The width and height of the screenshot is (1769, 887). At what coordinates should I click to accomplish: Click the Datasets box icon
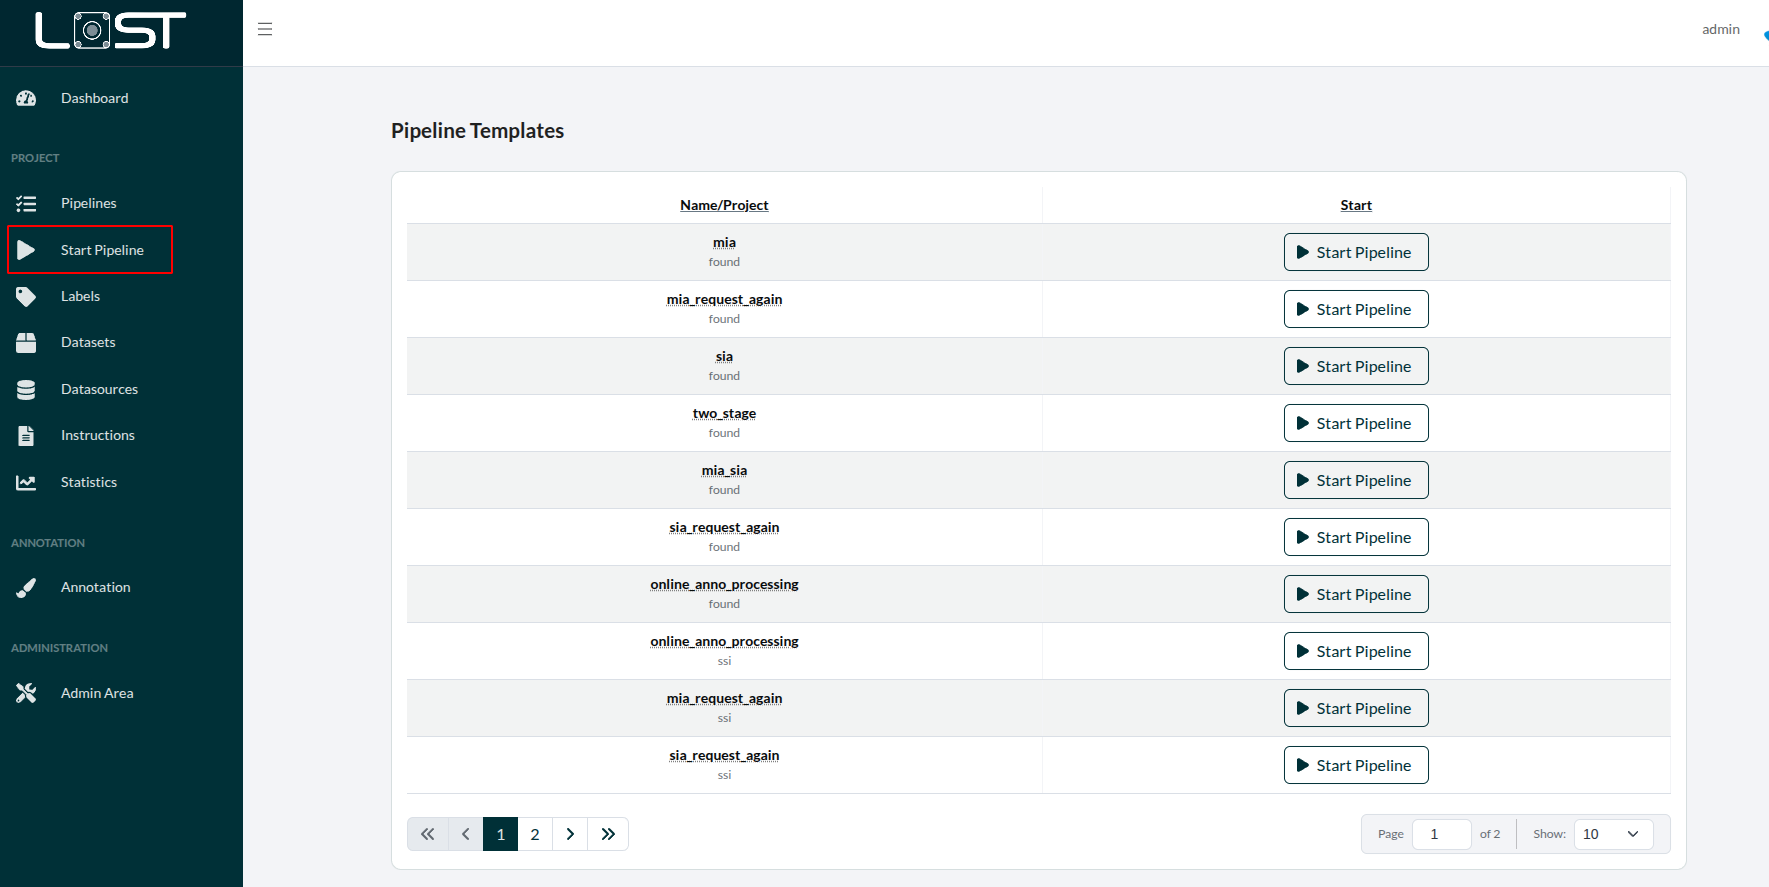[x=26, y=343]
